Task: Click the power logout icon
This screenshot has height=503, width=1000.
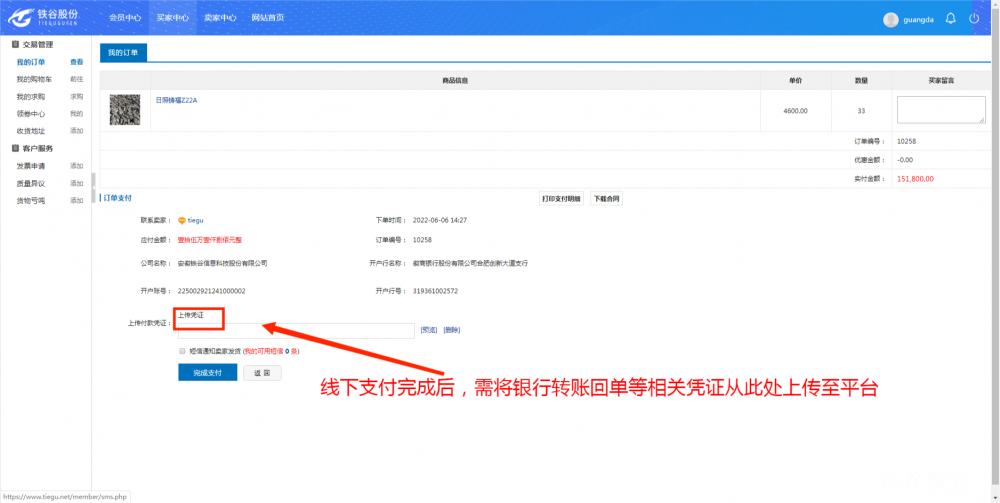Action: tap(974, 18)
